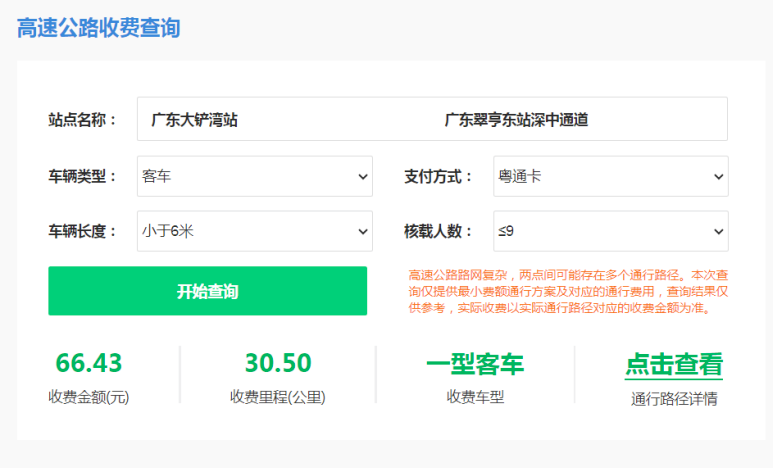The height and width of the screenshot is (468, 773).
Task: Click the 车辆长度 label
Action: tap(82, 231)
